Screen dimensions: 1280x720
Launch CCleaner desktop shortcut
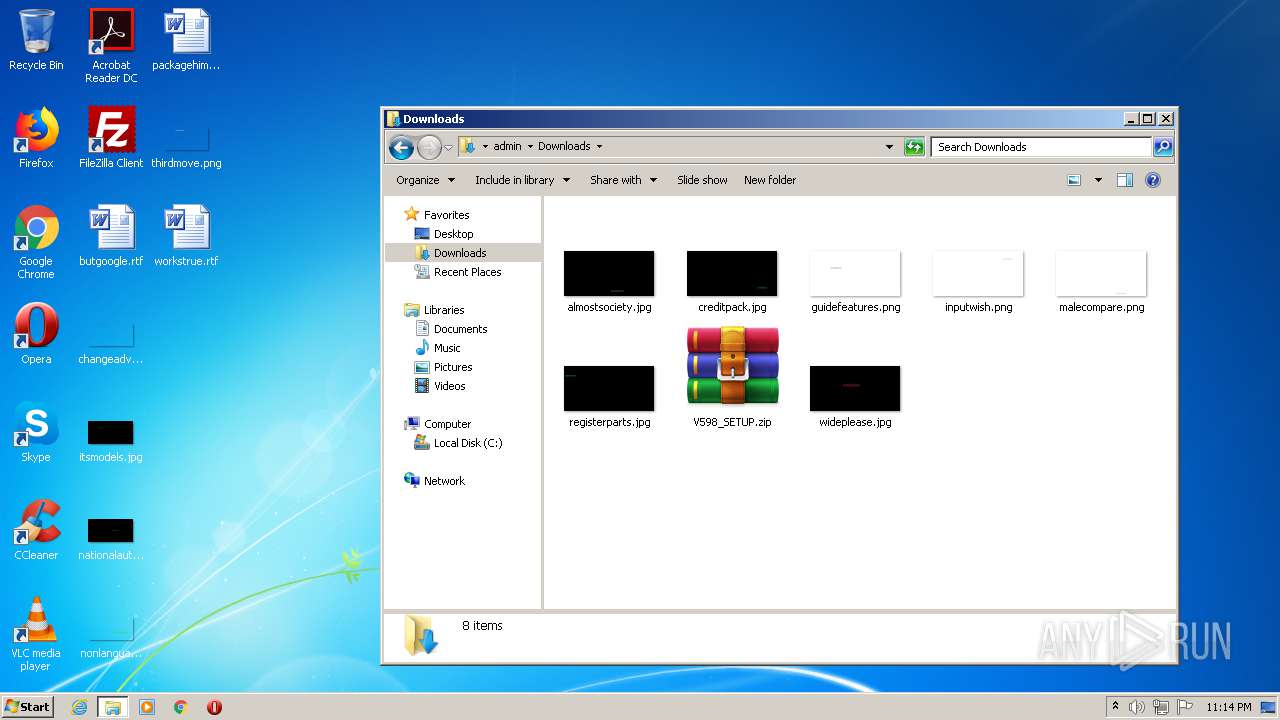36,530
